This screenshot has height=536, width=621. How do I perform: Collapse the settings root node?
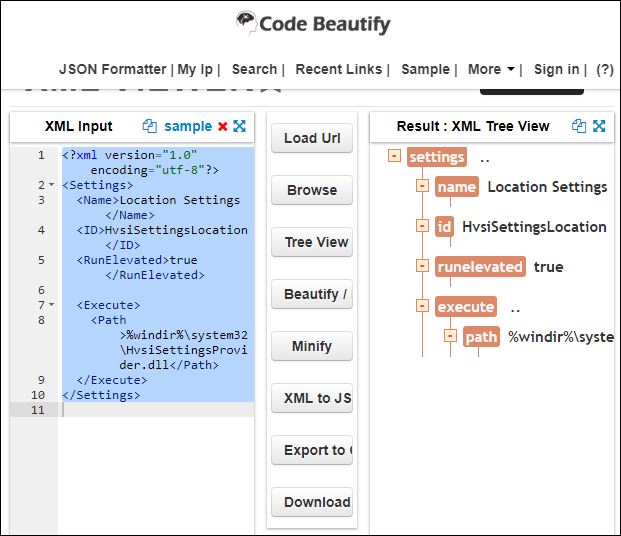coord(394,157)
